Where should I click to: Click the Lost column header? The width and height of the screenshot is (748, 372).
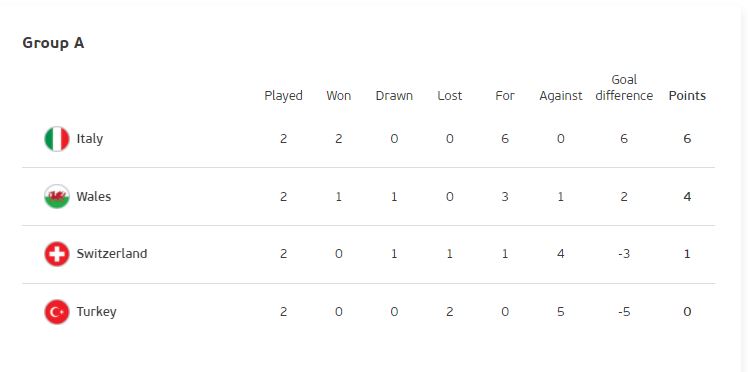tap(449, 96)
